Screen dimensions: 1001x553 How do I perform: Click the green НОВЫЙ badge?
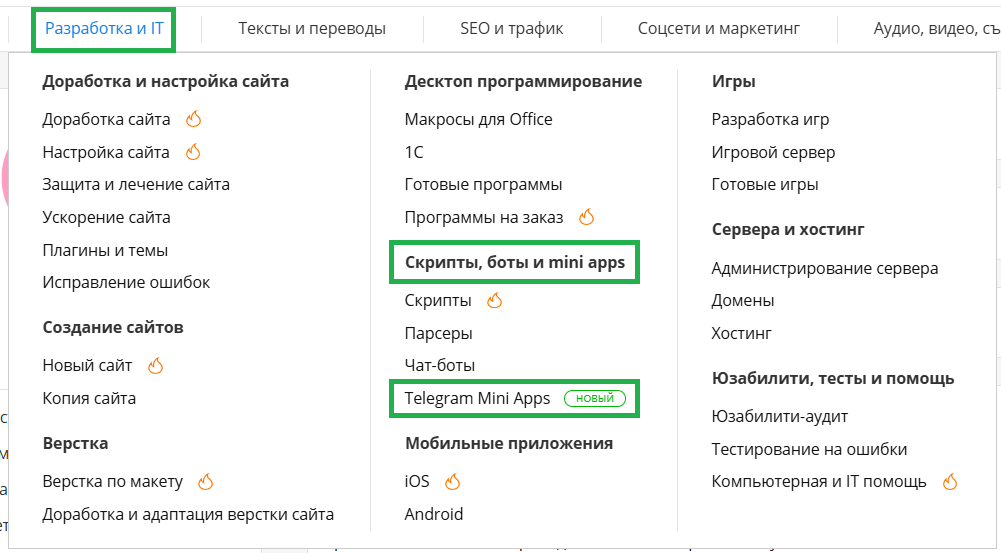click(595, 398)
